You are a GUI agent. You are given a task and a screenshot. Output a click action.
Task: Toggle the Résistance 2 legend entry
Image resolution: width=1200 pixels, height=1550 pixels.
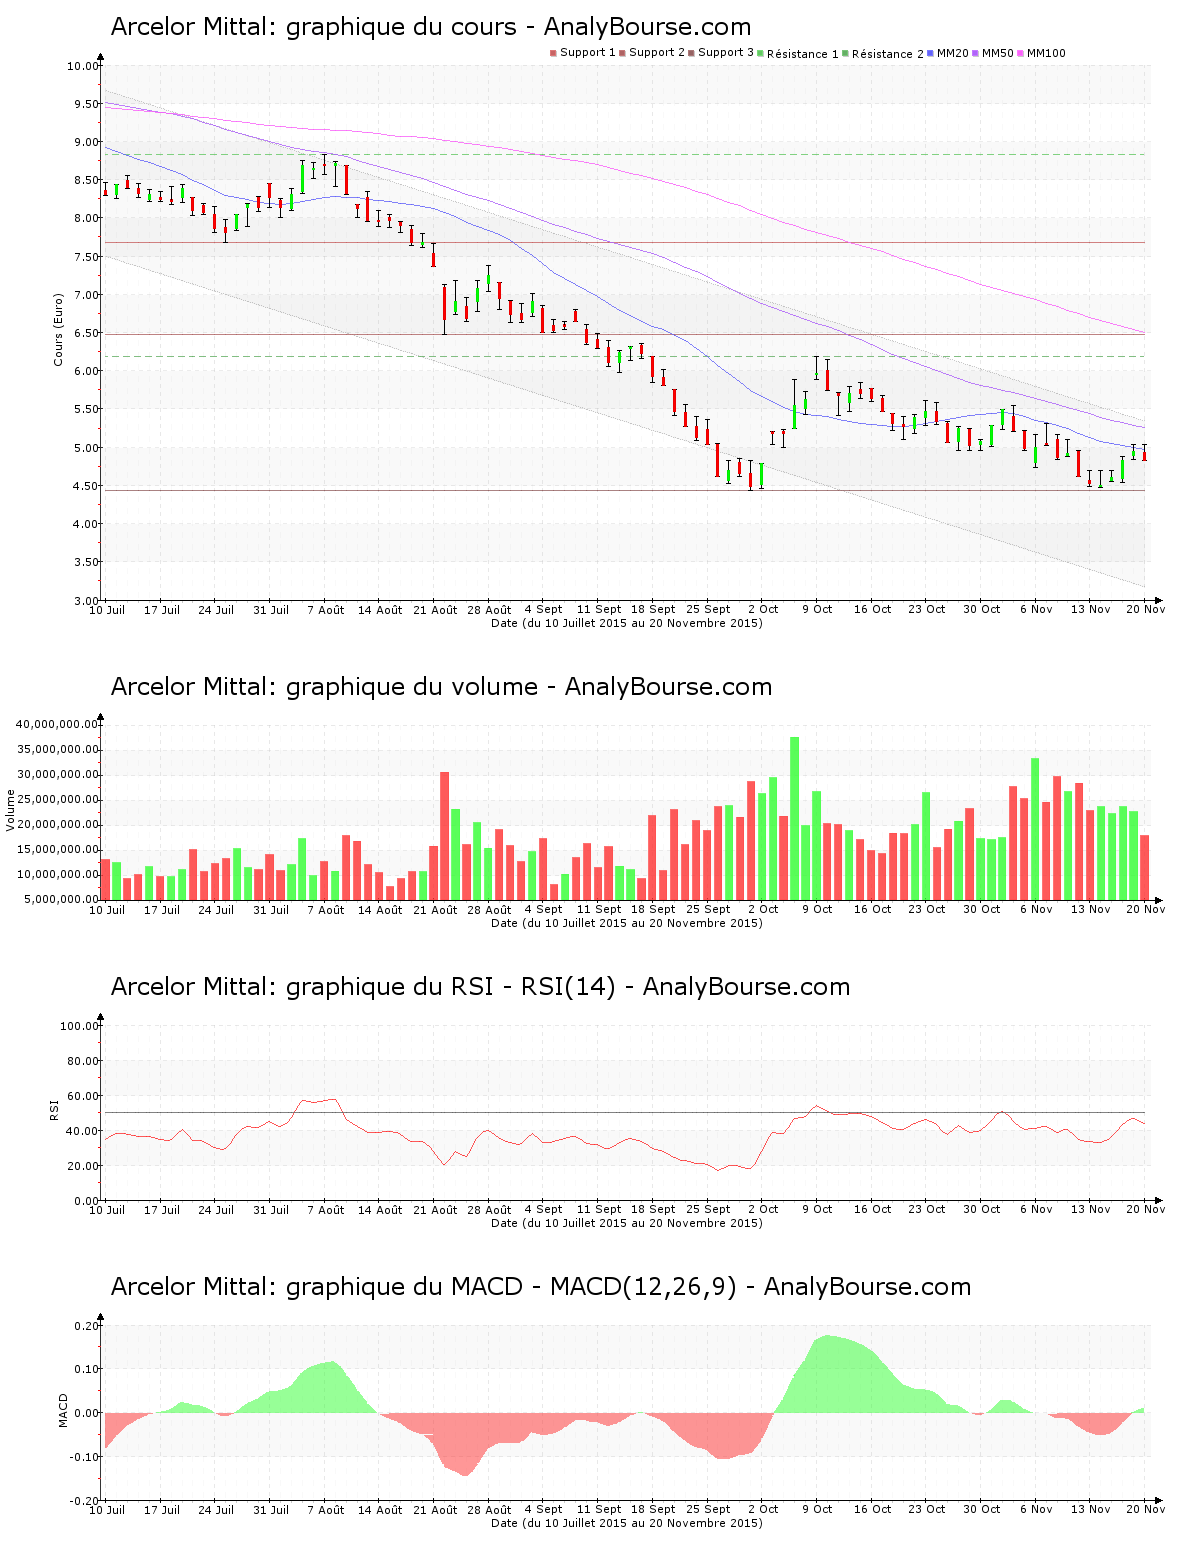point(887,54)
